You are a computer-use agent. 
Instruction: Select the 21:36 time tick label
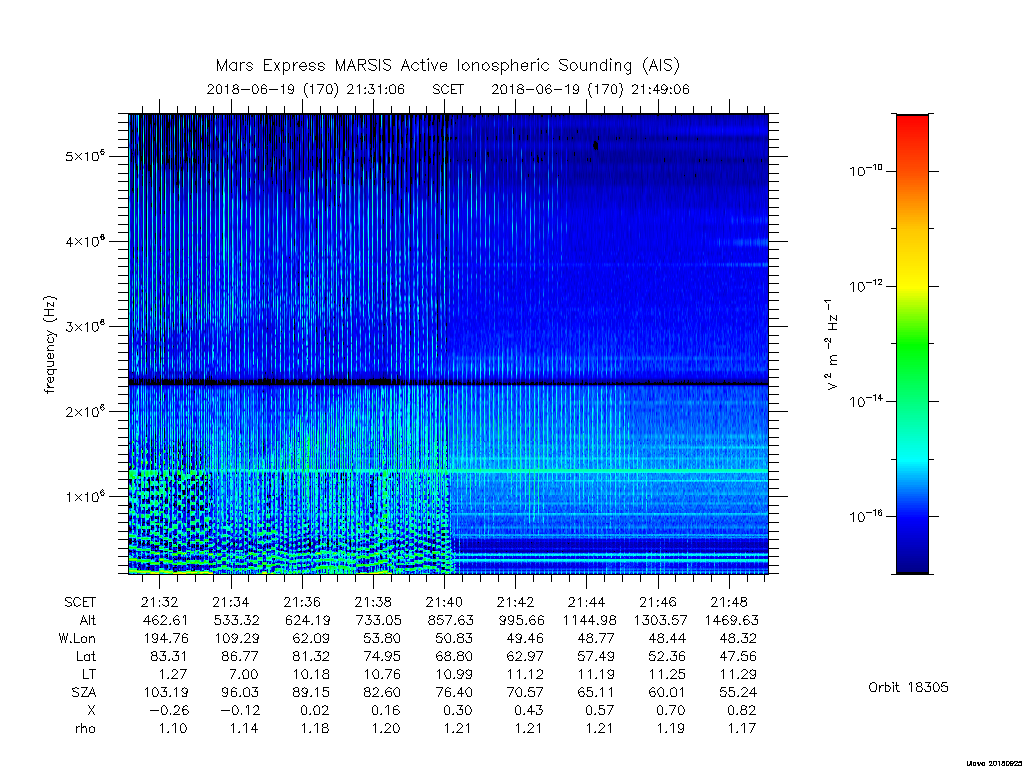coord(302,602)
